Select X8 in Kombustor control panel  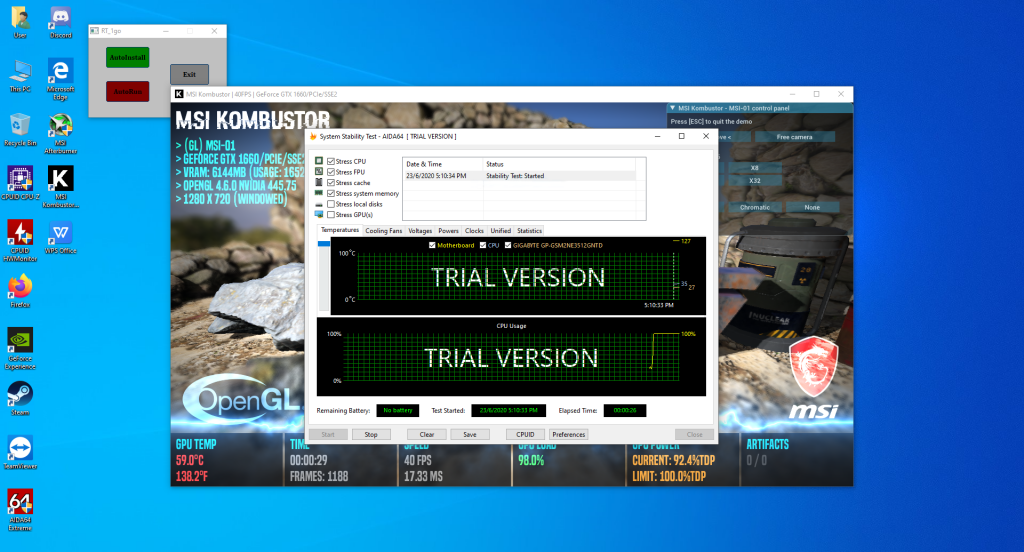point(754,168)
